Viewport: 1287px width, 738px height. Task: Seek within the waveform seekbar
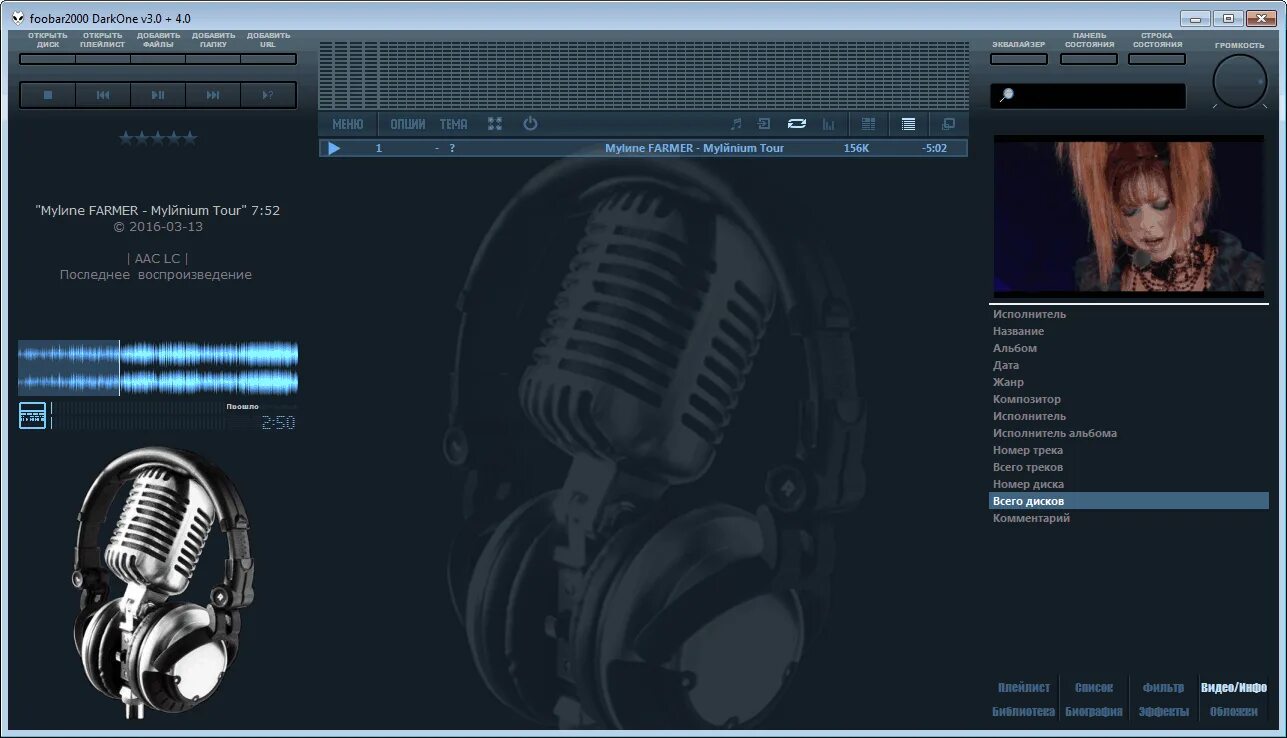(x=158, y=368)
